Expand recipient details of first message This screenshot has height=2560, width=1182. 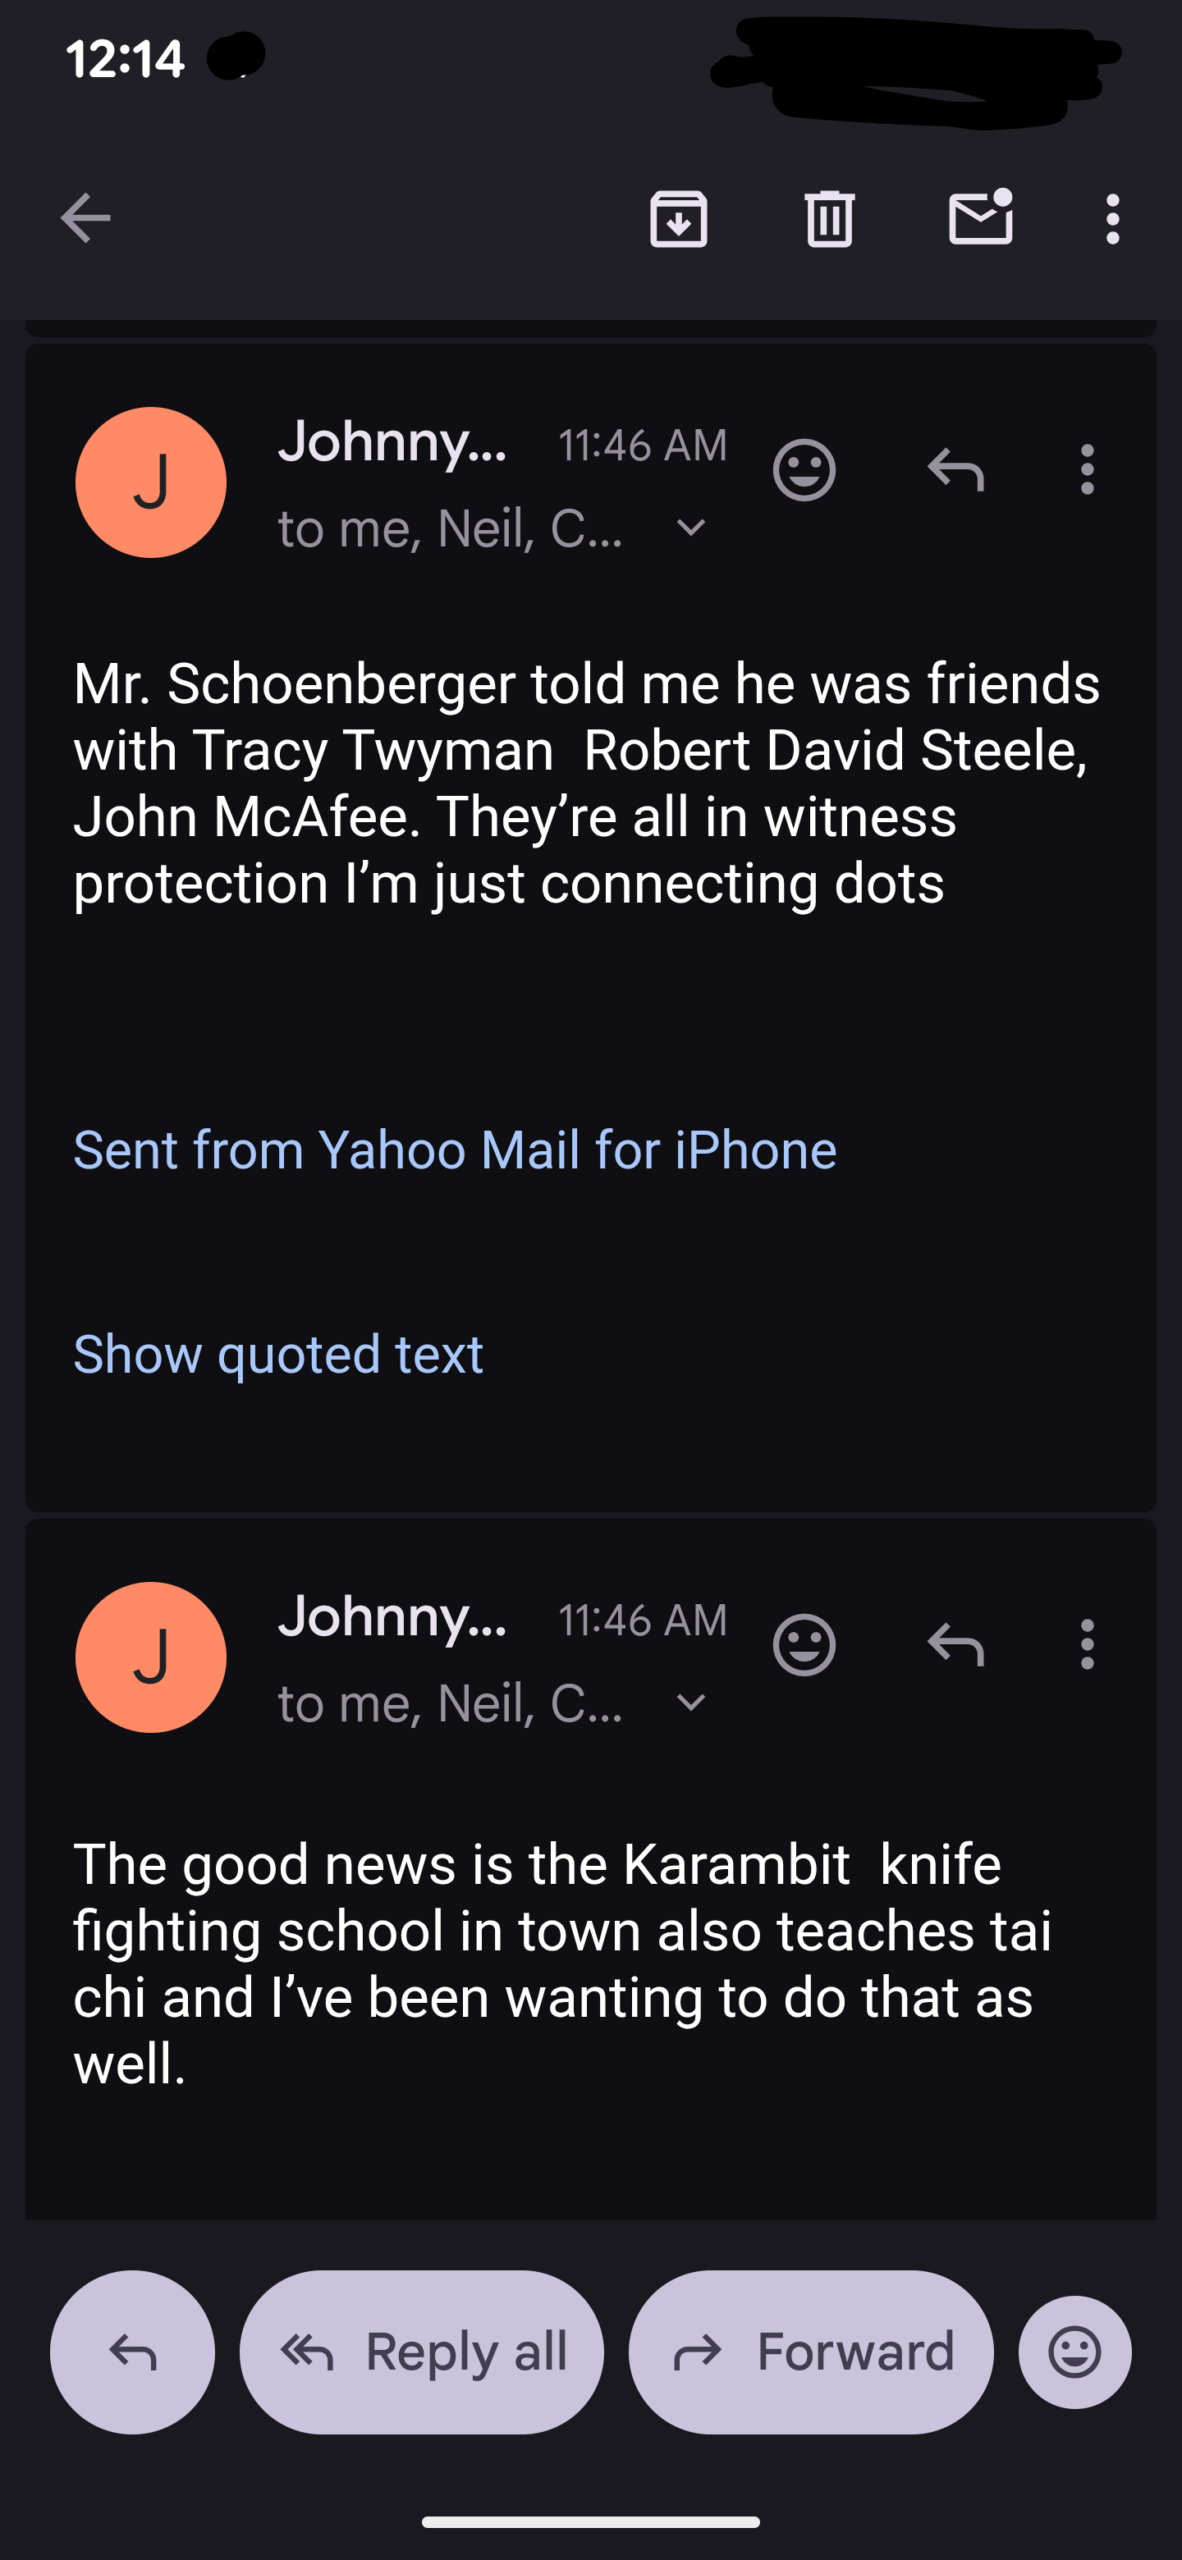[x=691, y=528]
